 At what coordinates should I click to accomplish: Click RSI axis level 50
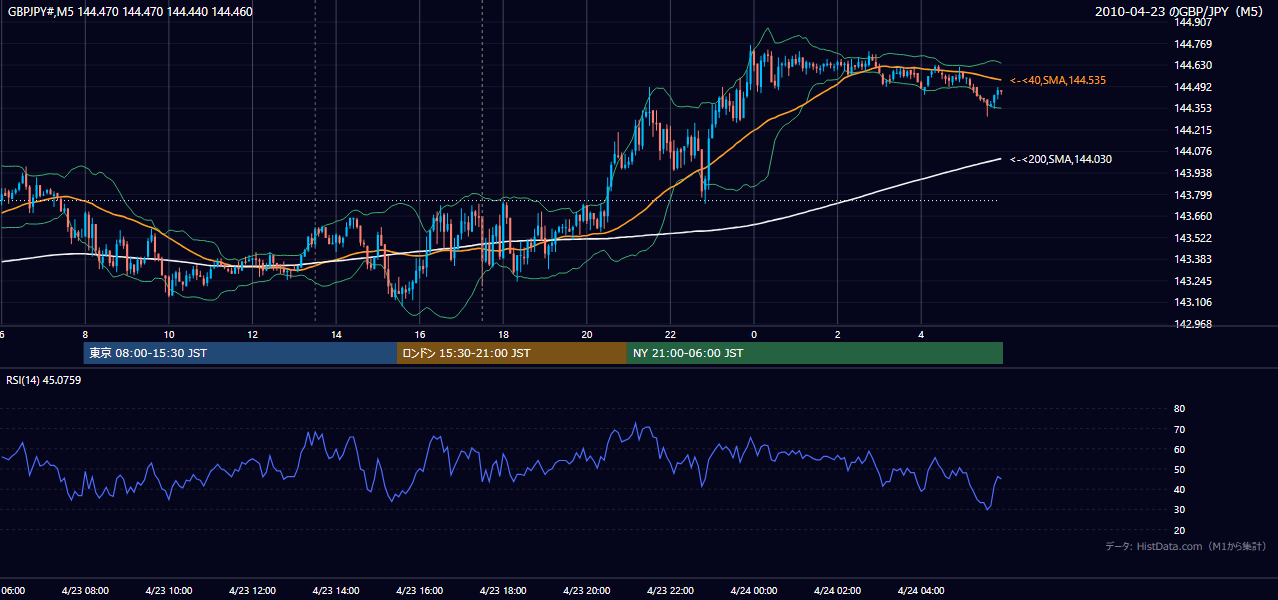pos(1179,469)
